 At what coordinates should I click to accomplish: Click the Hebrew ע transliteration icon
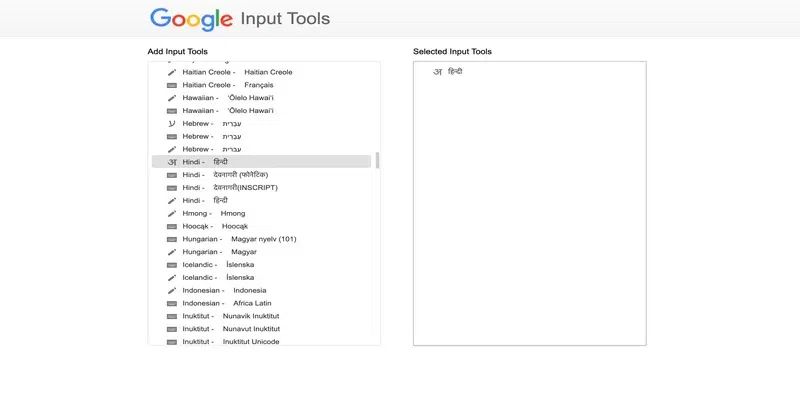(172, 123)
